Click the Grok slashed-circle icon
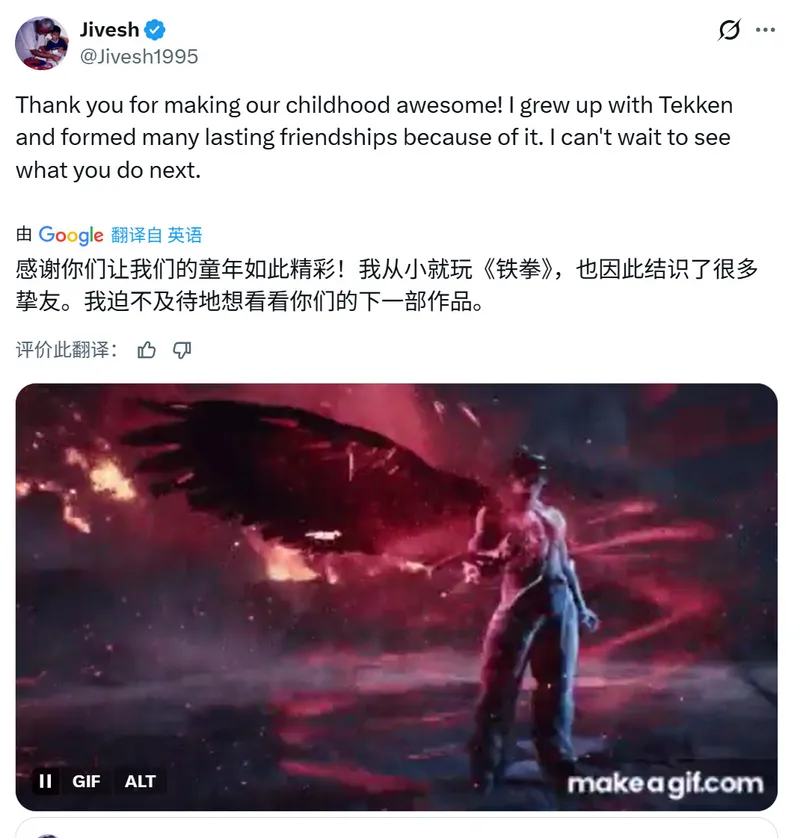Screen dimensions: 800x838 [x=729, y=30]
